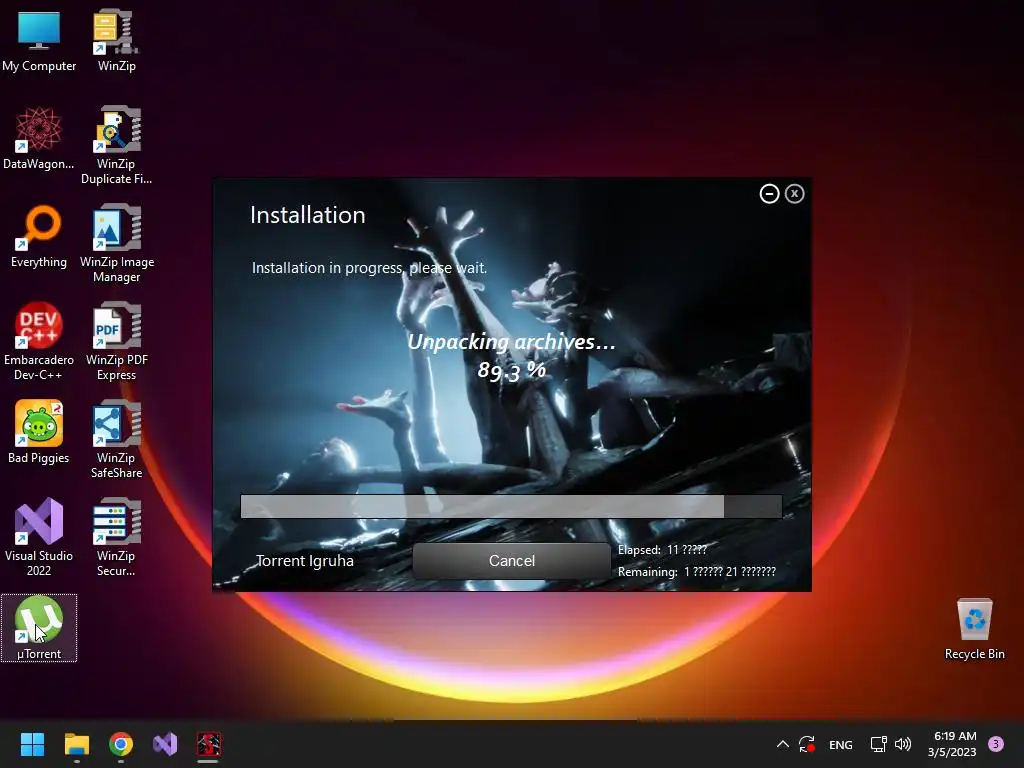Minimize the installer window

point(769,194)
